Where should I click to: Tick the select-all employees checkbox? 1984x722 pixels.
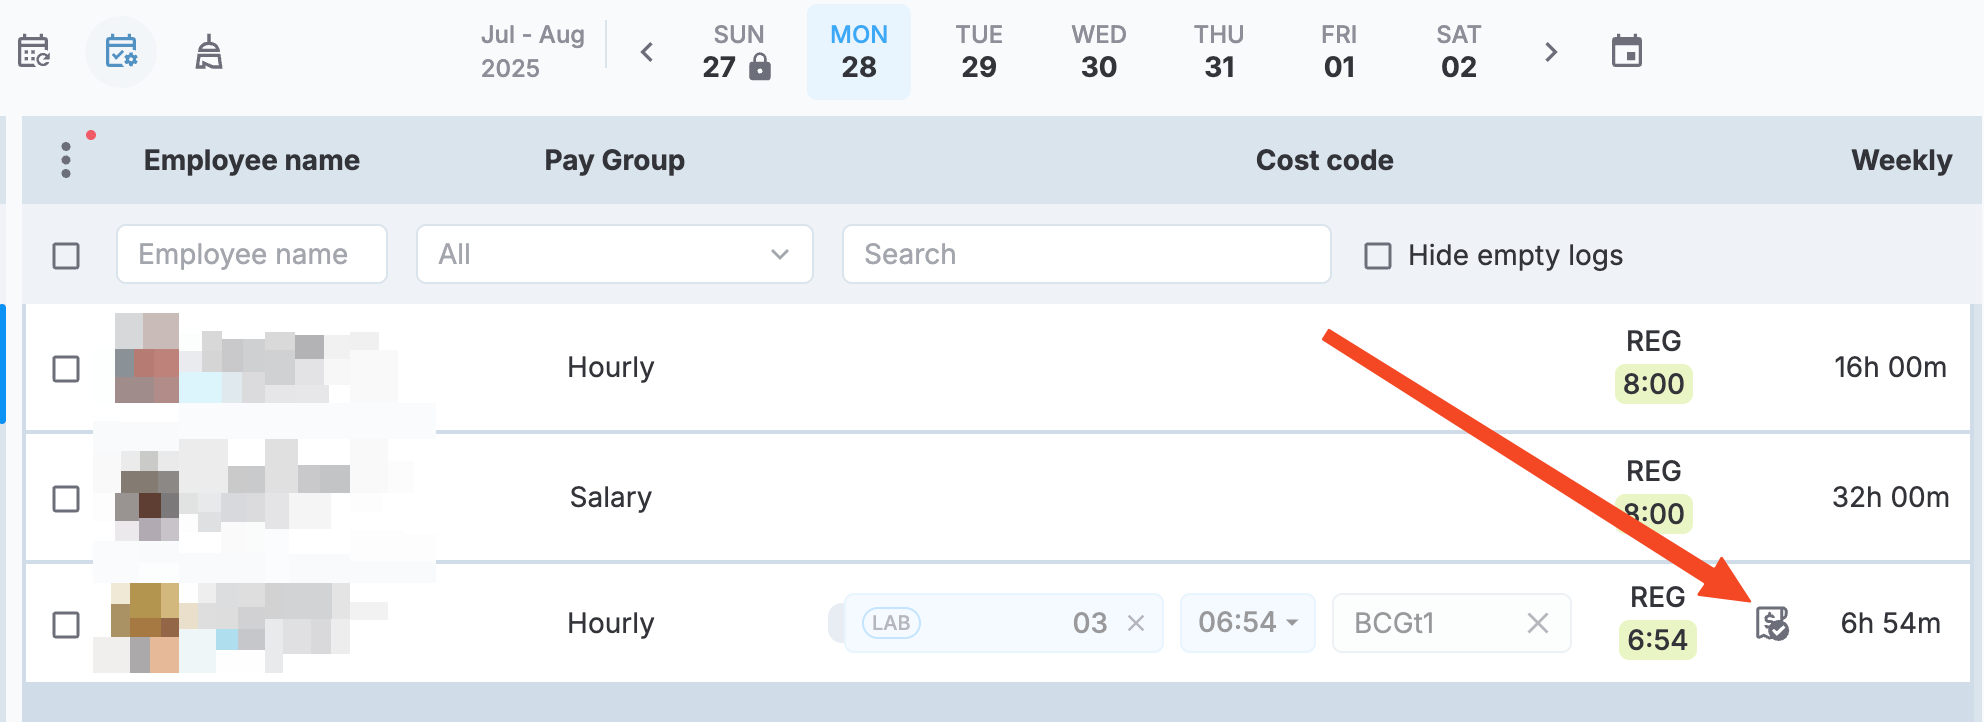[66, 256]
